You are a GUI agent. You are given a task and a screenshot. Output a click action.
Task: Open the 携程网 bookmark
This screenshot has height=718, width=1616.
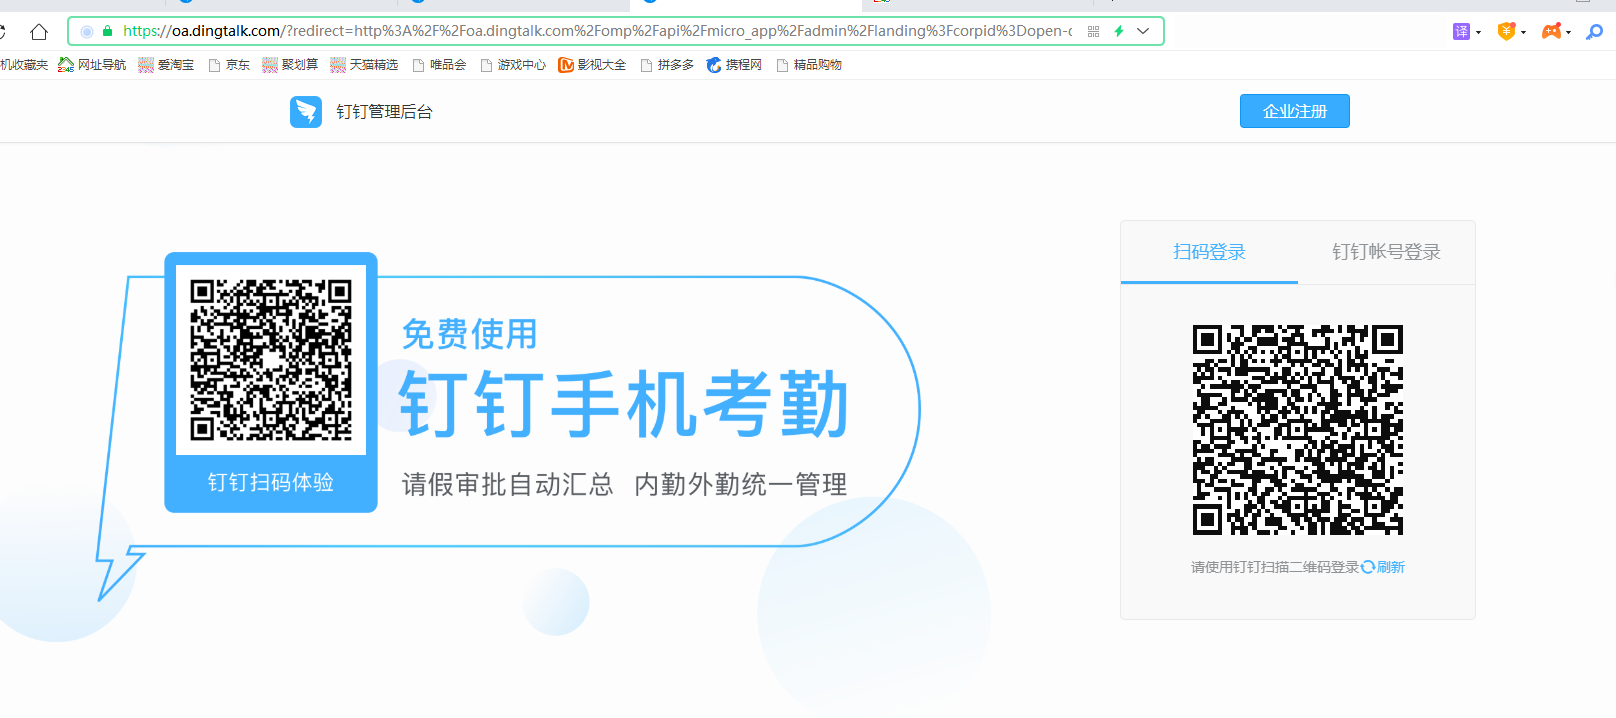click(x=734, y=65)
